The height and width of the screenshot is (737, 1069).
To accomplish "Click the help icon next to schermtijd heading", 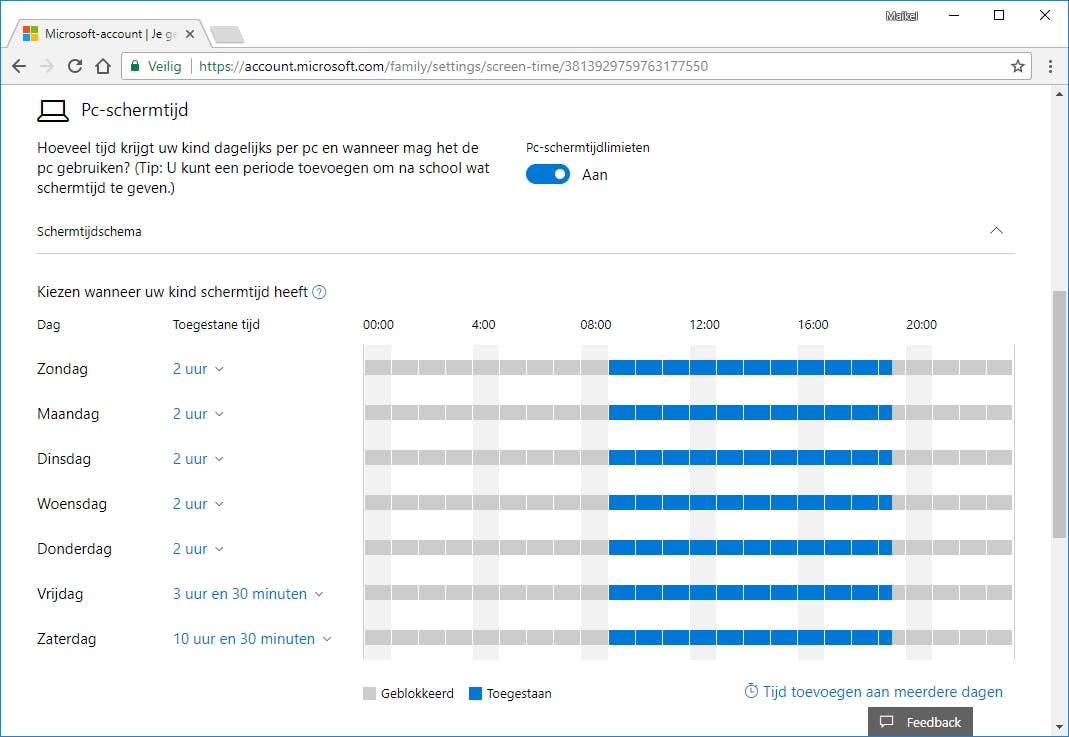I will pos(319,292).
